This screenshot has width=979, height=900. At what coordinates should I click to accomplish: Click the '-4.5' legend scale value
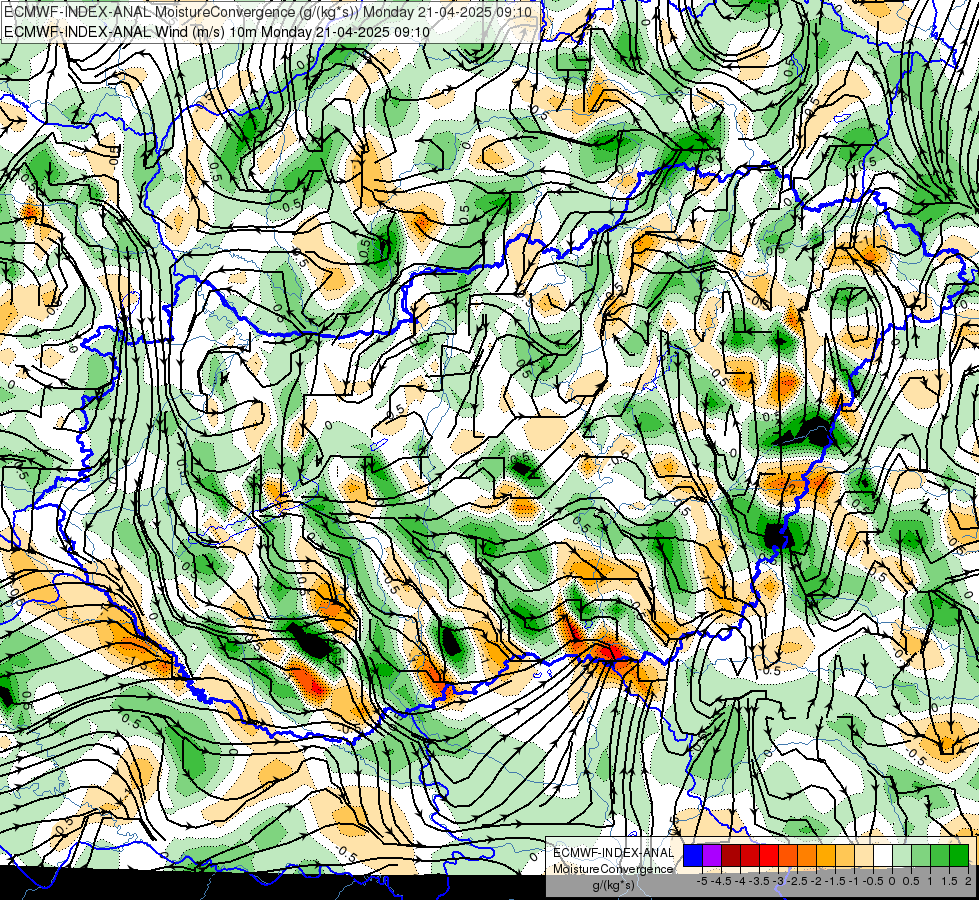point(722,881)
